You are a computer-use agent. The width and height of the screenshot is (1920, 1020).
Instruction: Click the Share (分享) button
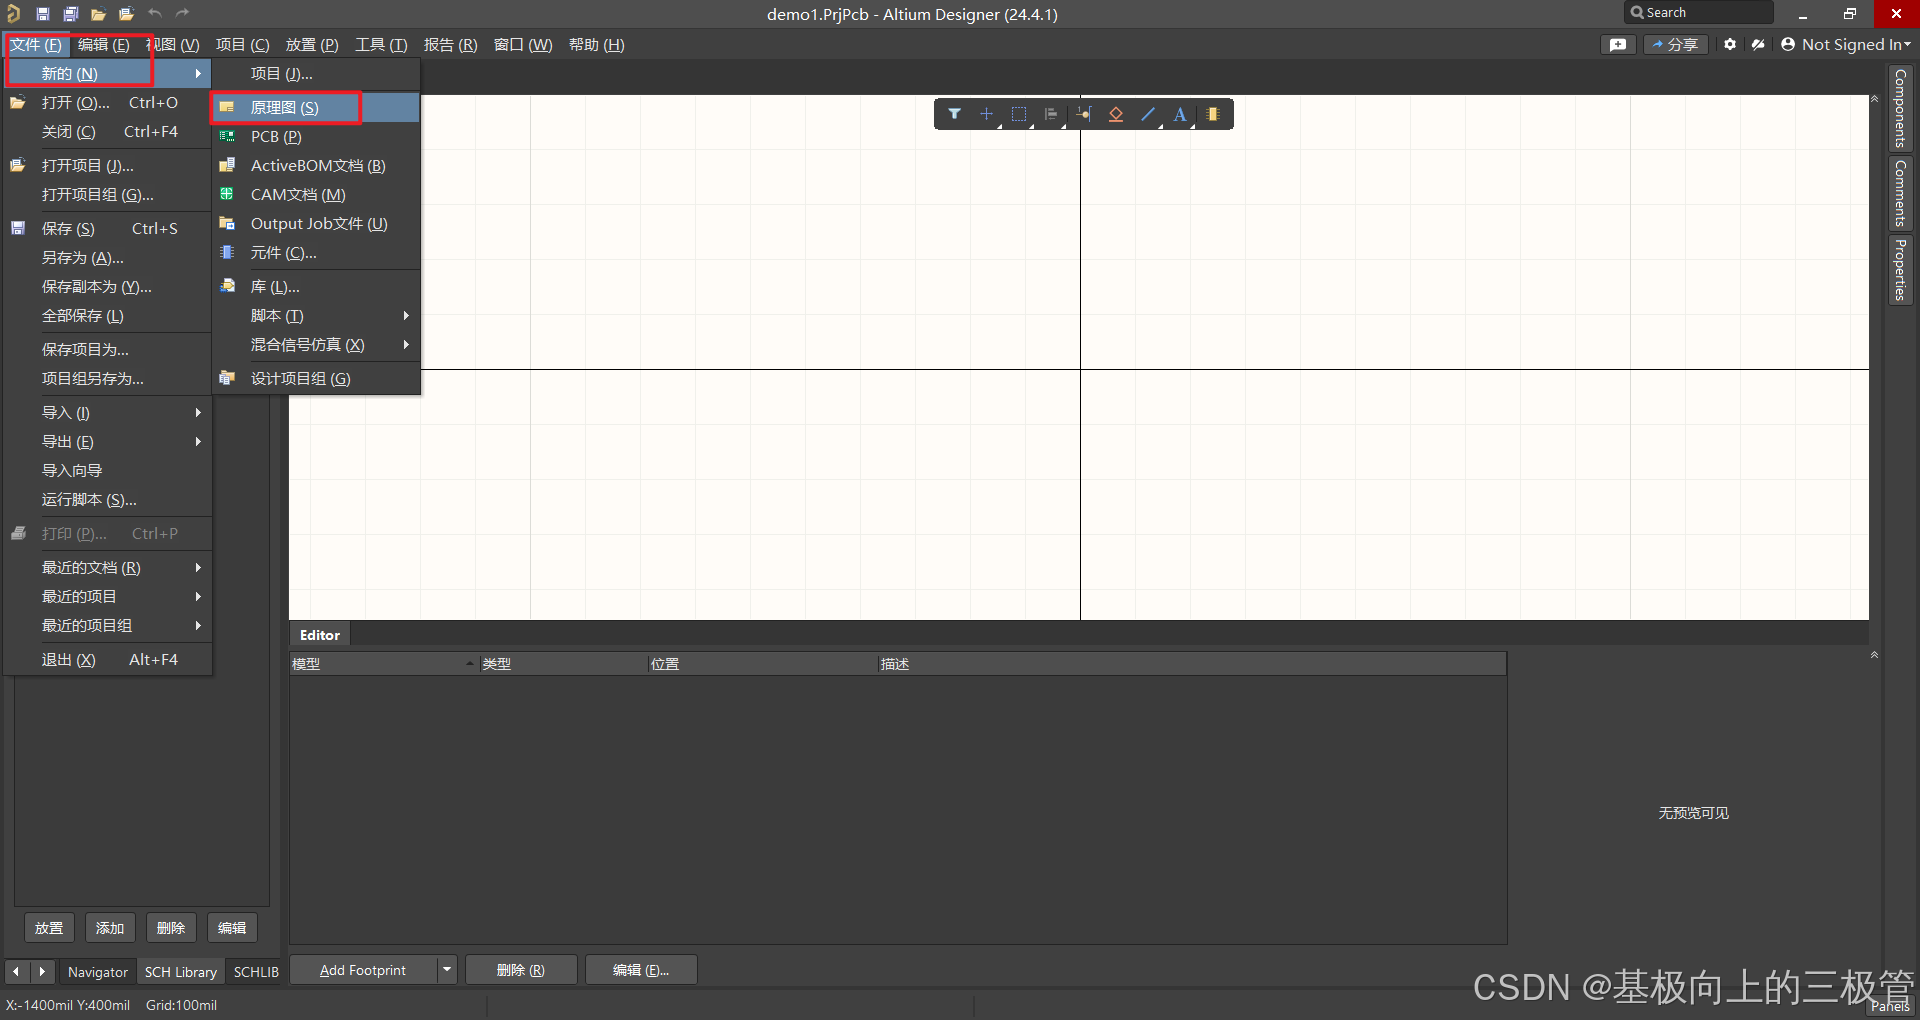[1676, 45]
